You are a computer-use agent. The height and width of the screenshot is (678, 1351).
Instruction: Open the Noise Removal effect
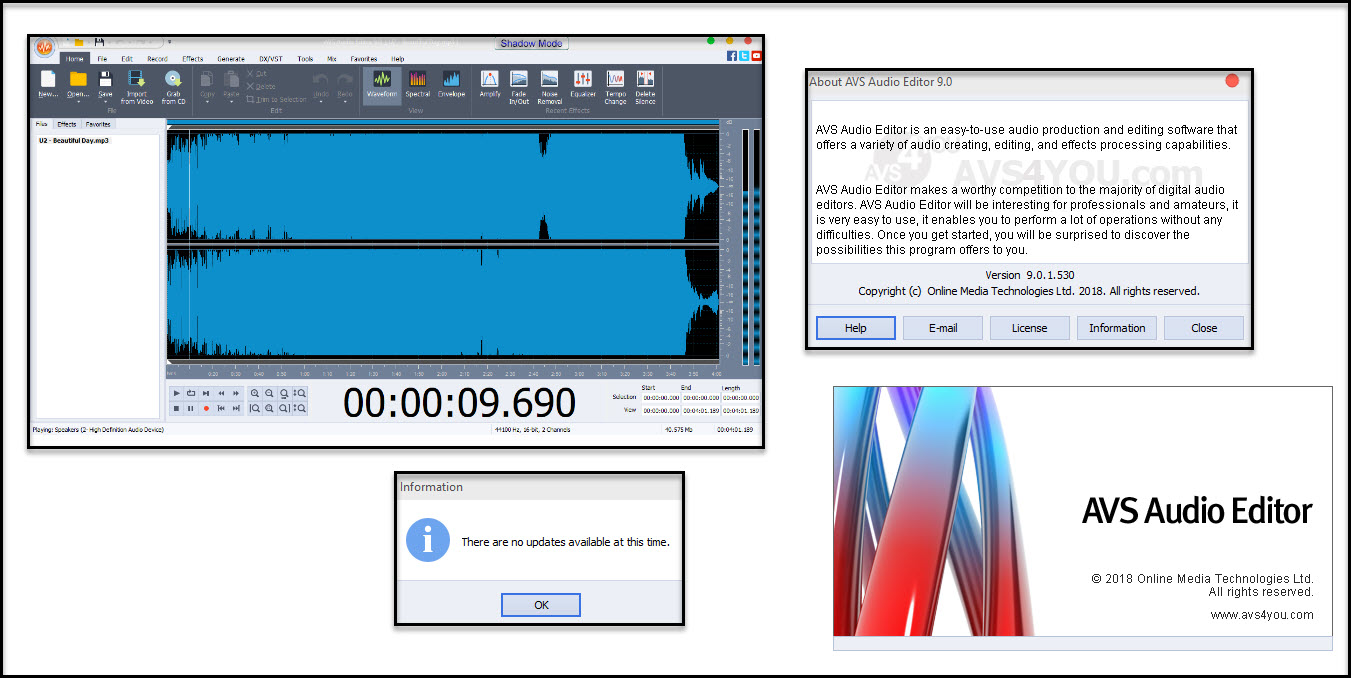coord(549,86)
